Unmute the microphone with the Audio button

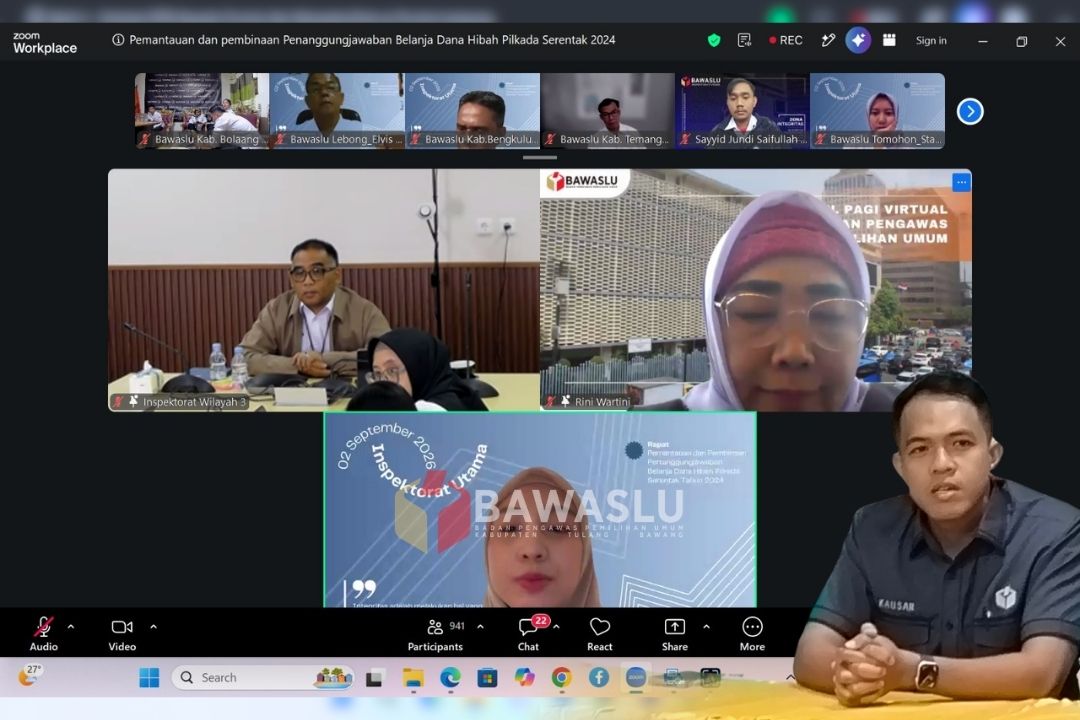(43, 634)
